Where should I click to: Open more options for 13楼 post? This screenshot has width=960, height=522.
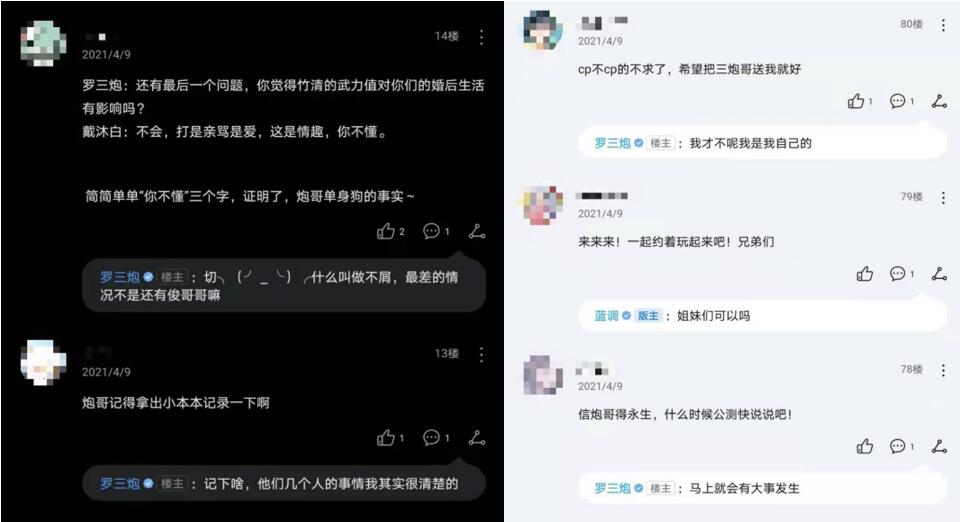(x=482, y=354)
